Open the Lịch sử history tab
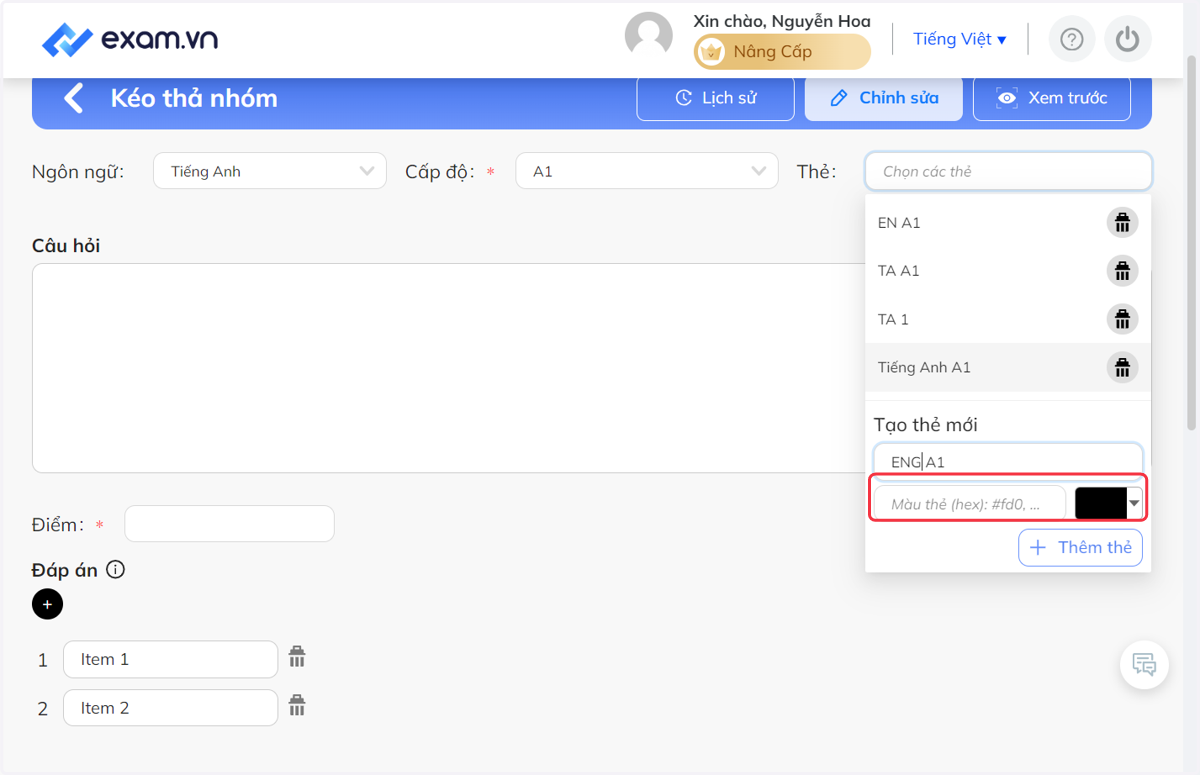The height and width of the screenshot is (775, 1200). pos(716,98)
